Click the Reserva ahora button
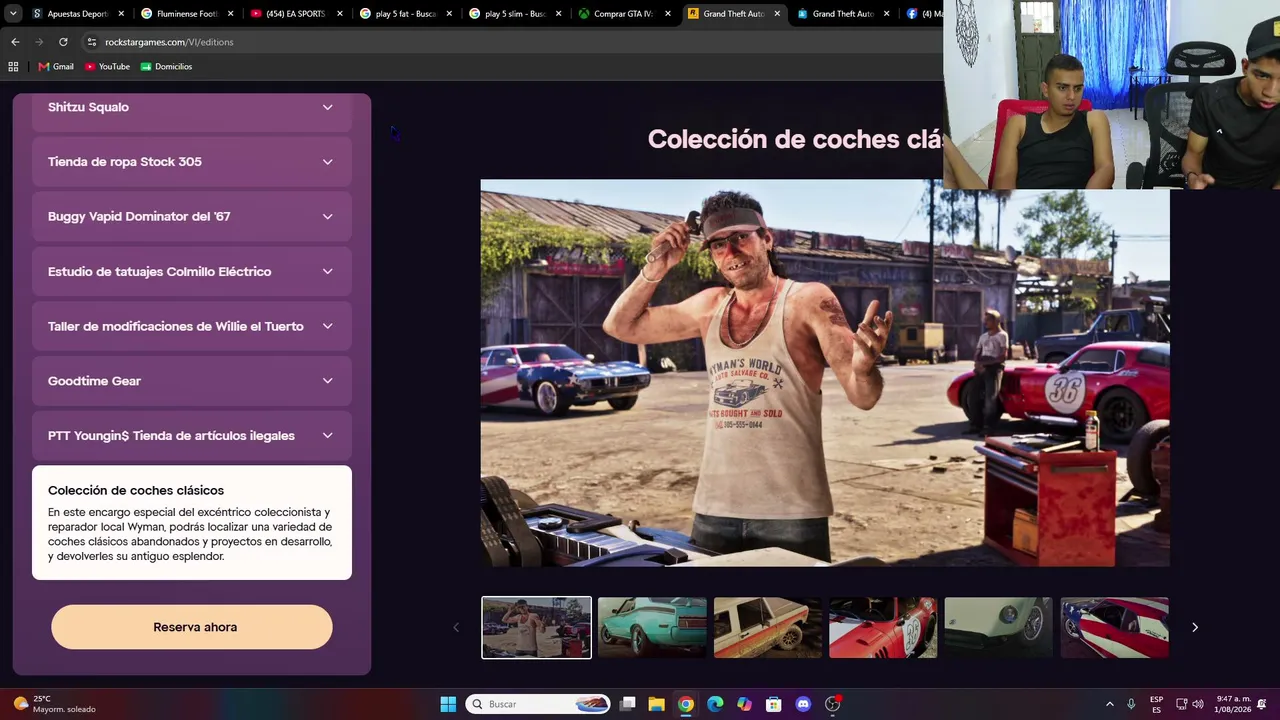 192,627
